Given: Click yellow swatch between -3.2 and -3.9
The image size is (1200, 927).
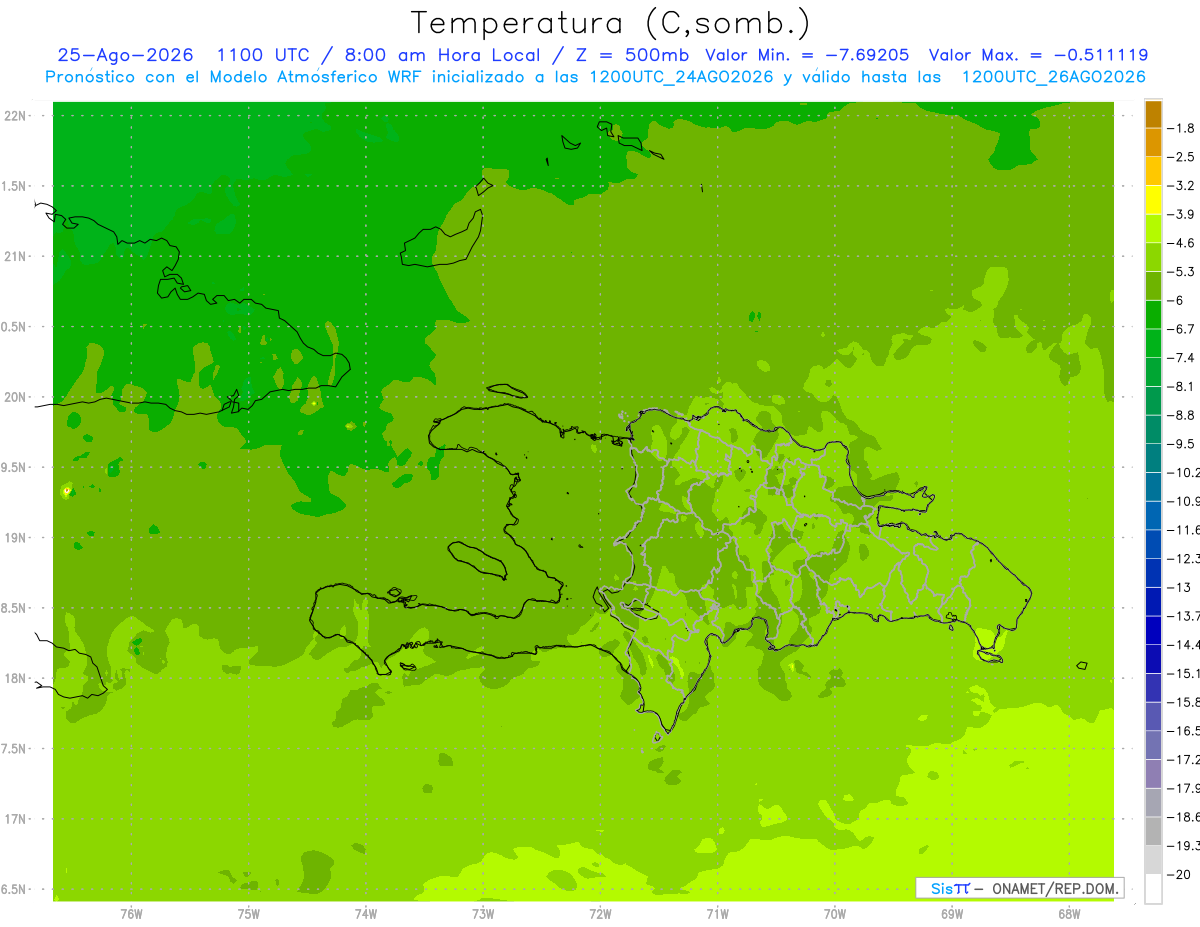Looking at the screenshot, I should coord(1153,200).
